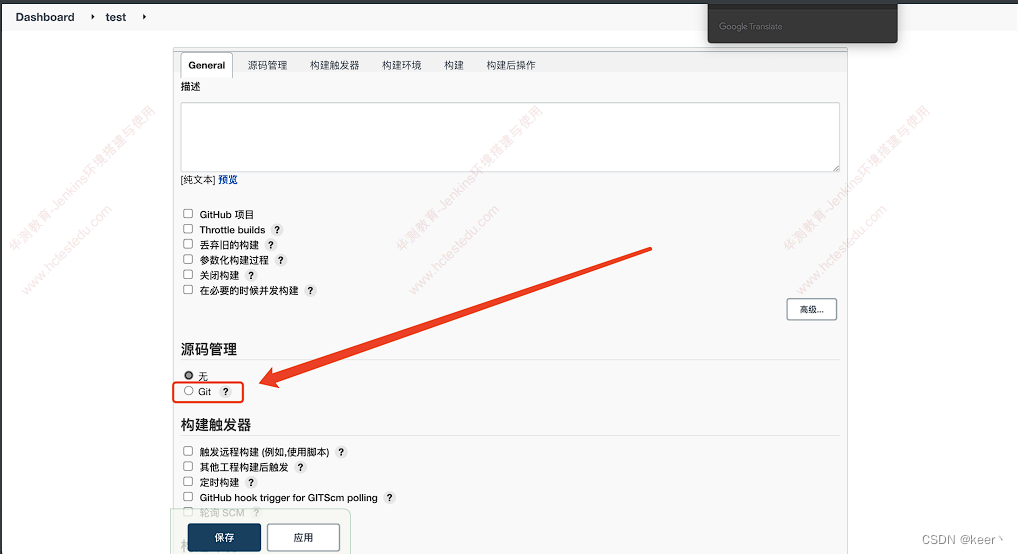1018x554 pixels.
Task: Switch to the 源码管理 tab
Action: 267,65
